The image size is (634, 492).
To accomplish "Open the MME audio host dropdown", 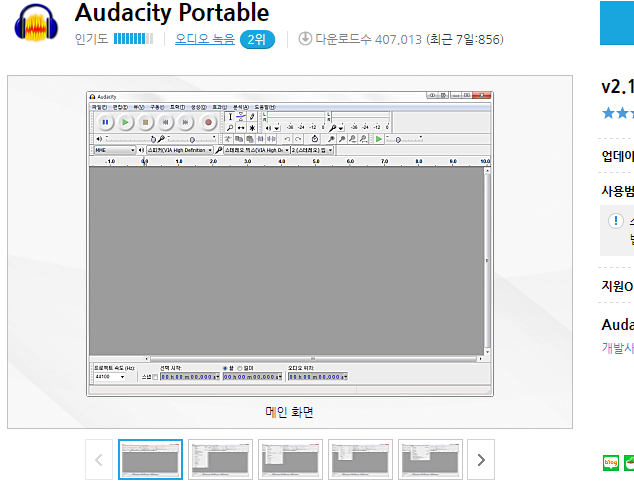I will click(x=114, y=150).
